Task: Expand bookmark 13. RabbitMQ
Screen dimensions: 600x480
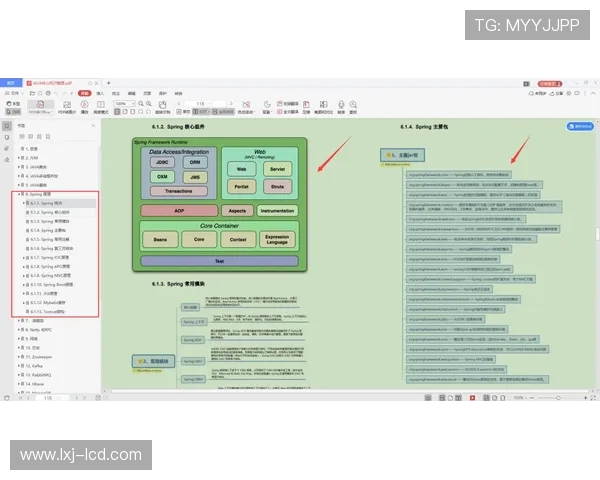Action: click(x=19, y=375)
